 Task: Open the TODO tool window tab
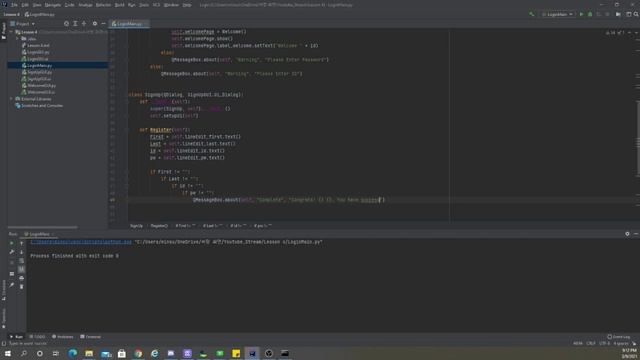[x=37, y=337]
